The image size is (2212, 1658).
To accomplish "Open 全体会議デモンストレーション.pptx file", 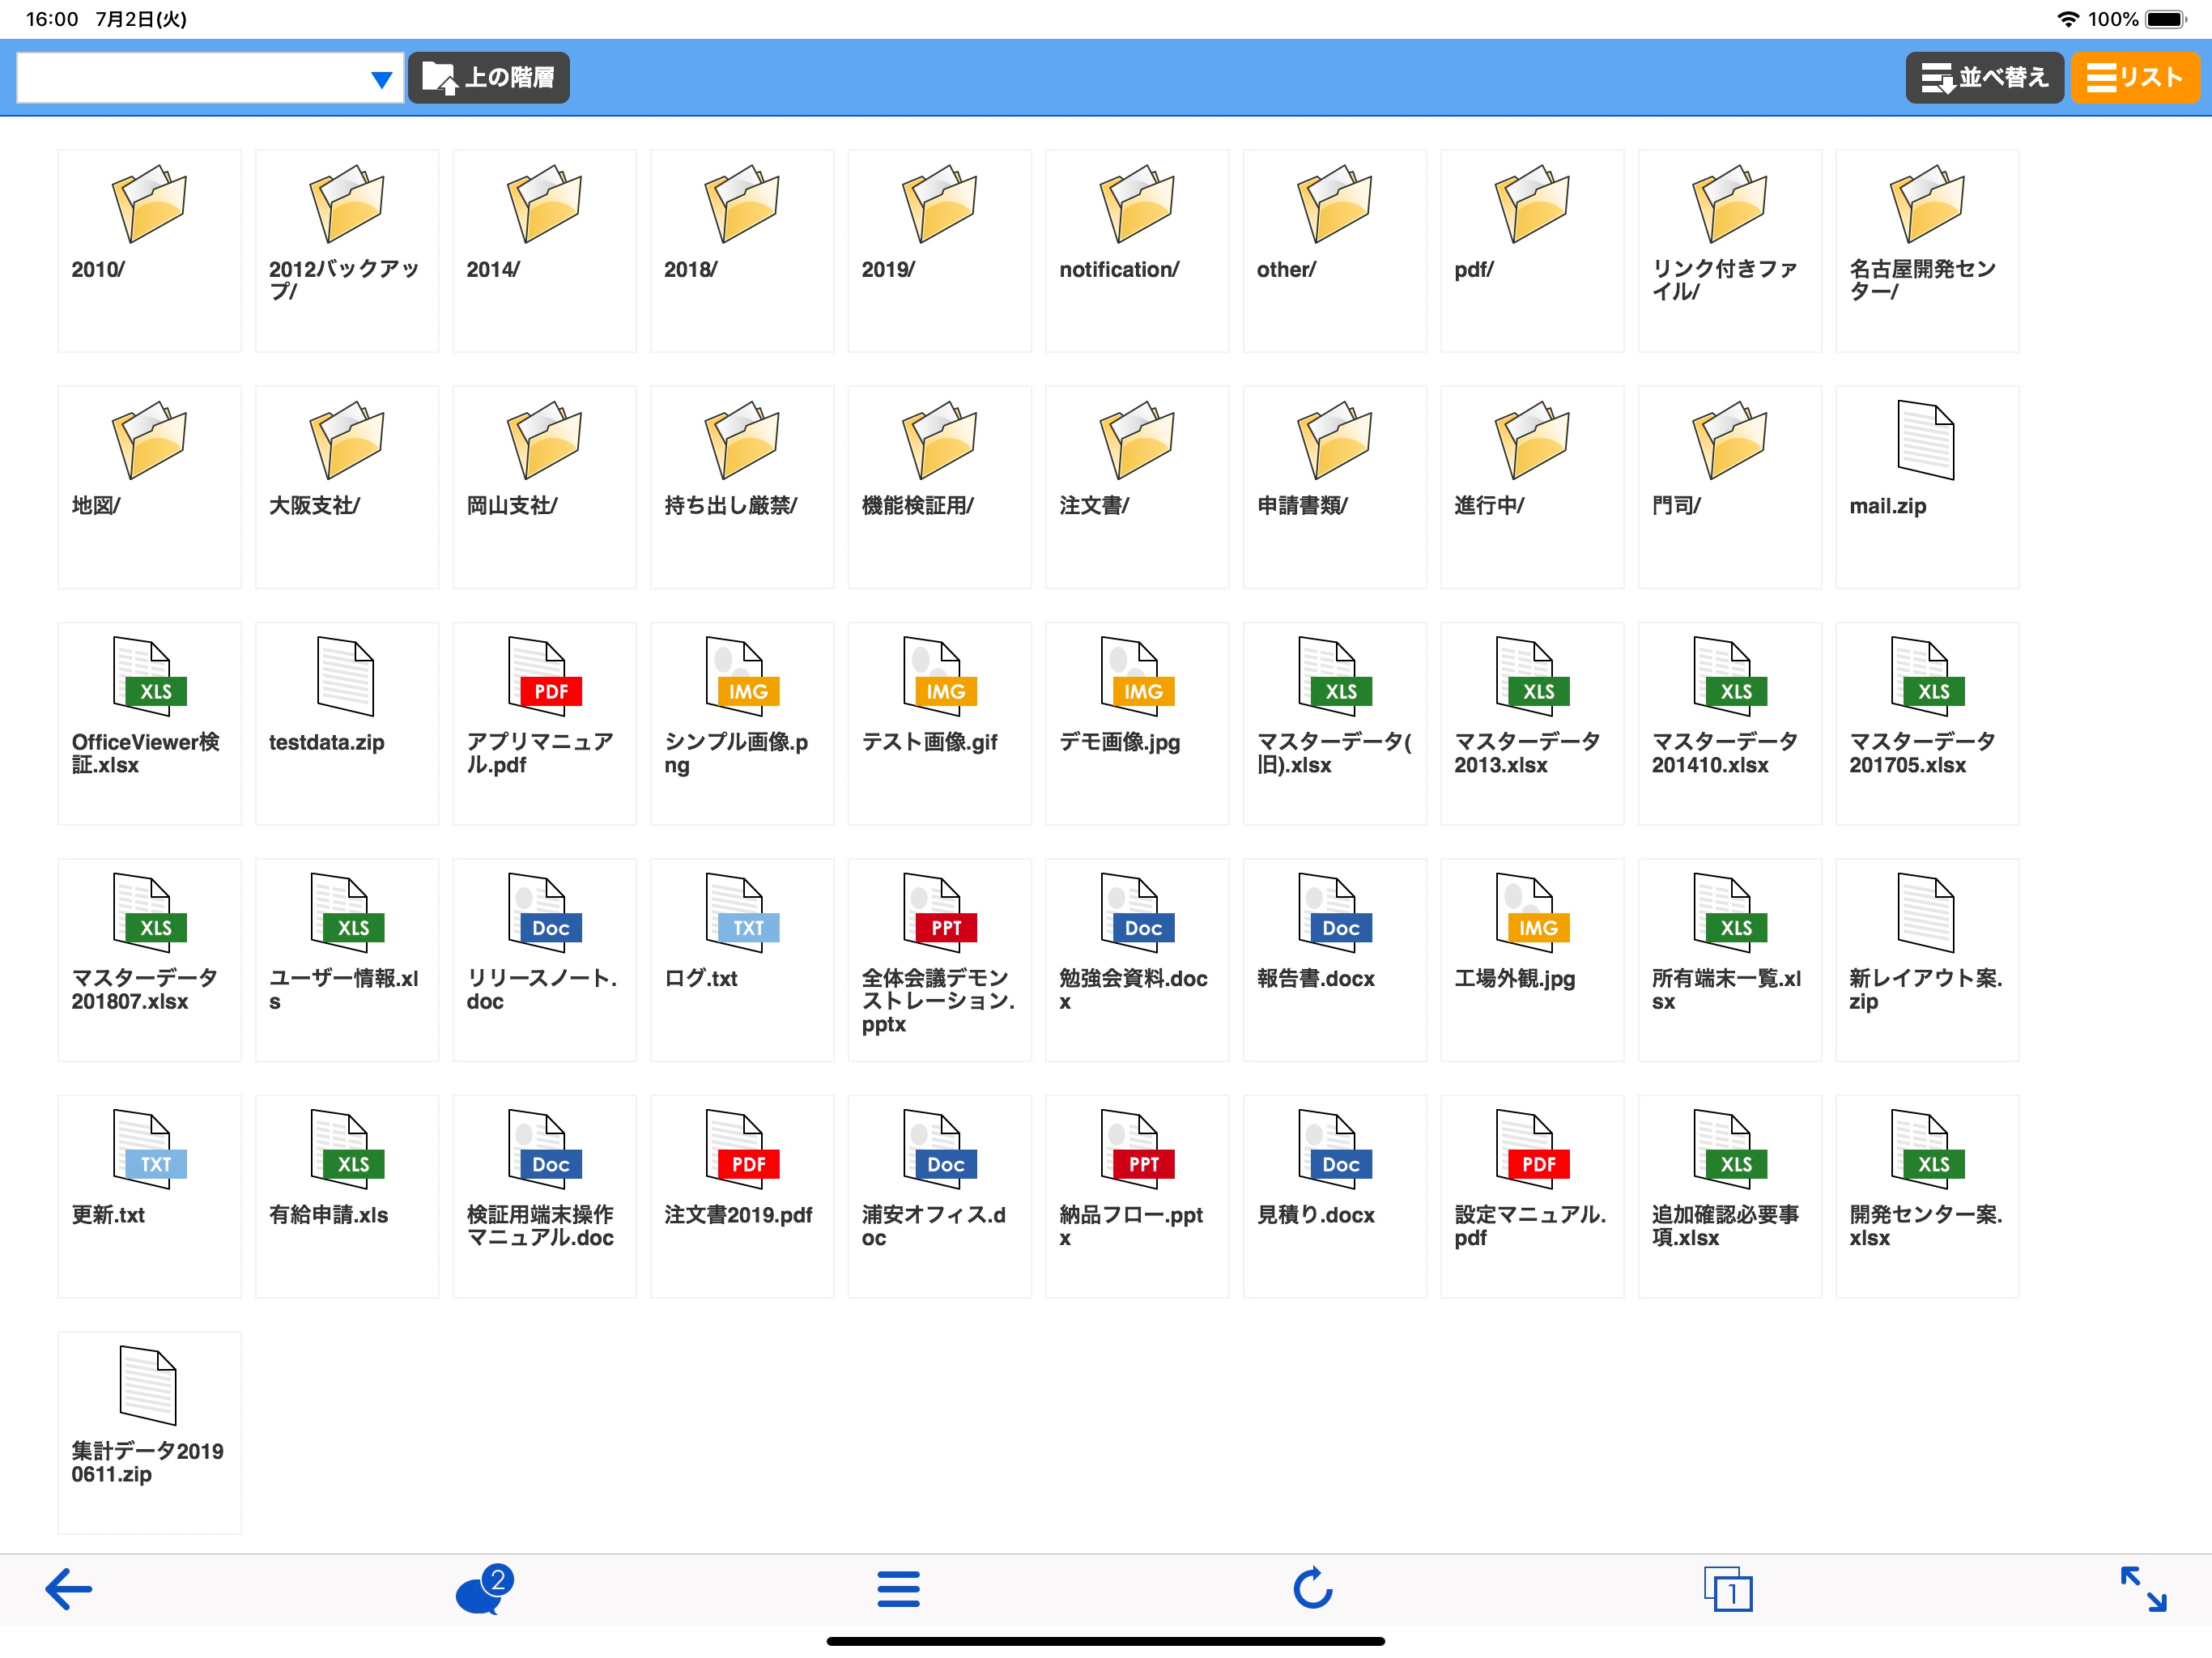I will 939,960.
